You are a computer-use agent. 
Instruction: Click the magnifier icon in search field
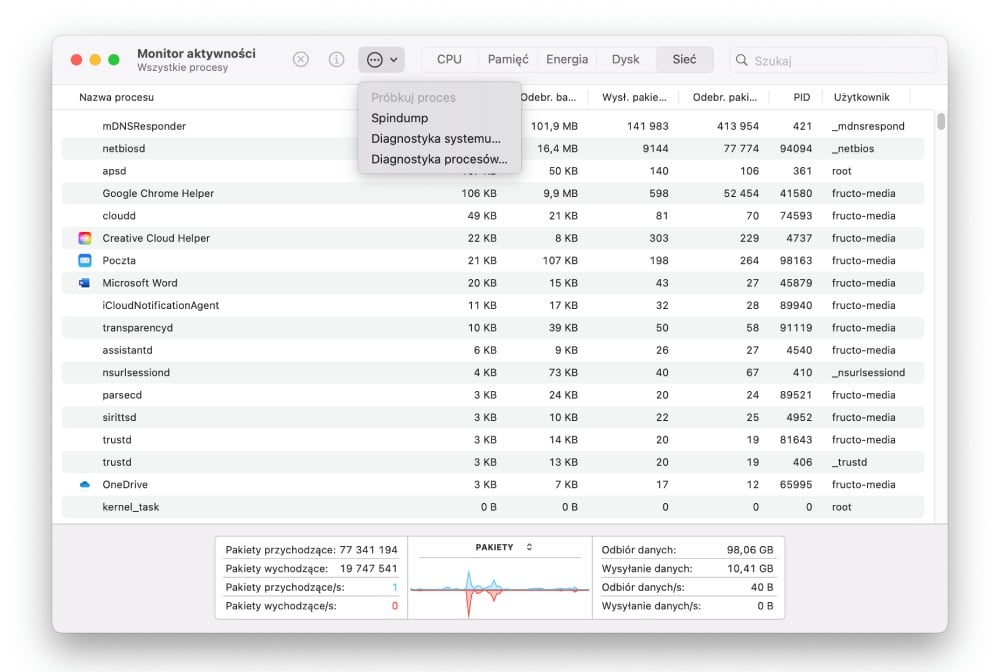[741, 60]
